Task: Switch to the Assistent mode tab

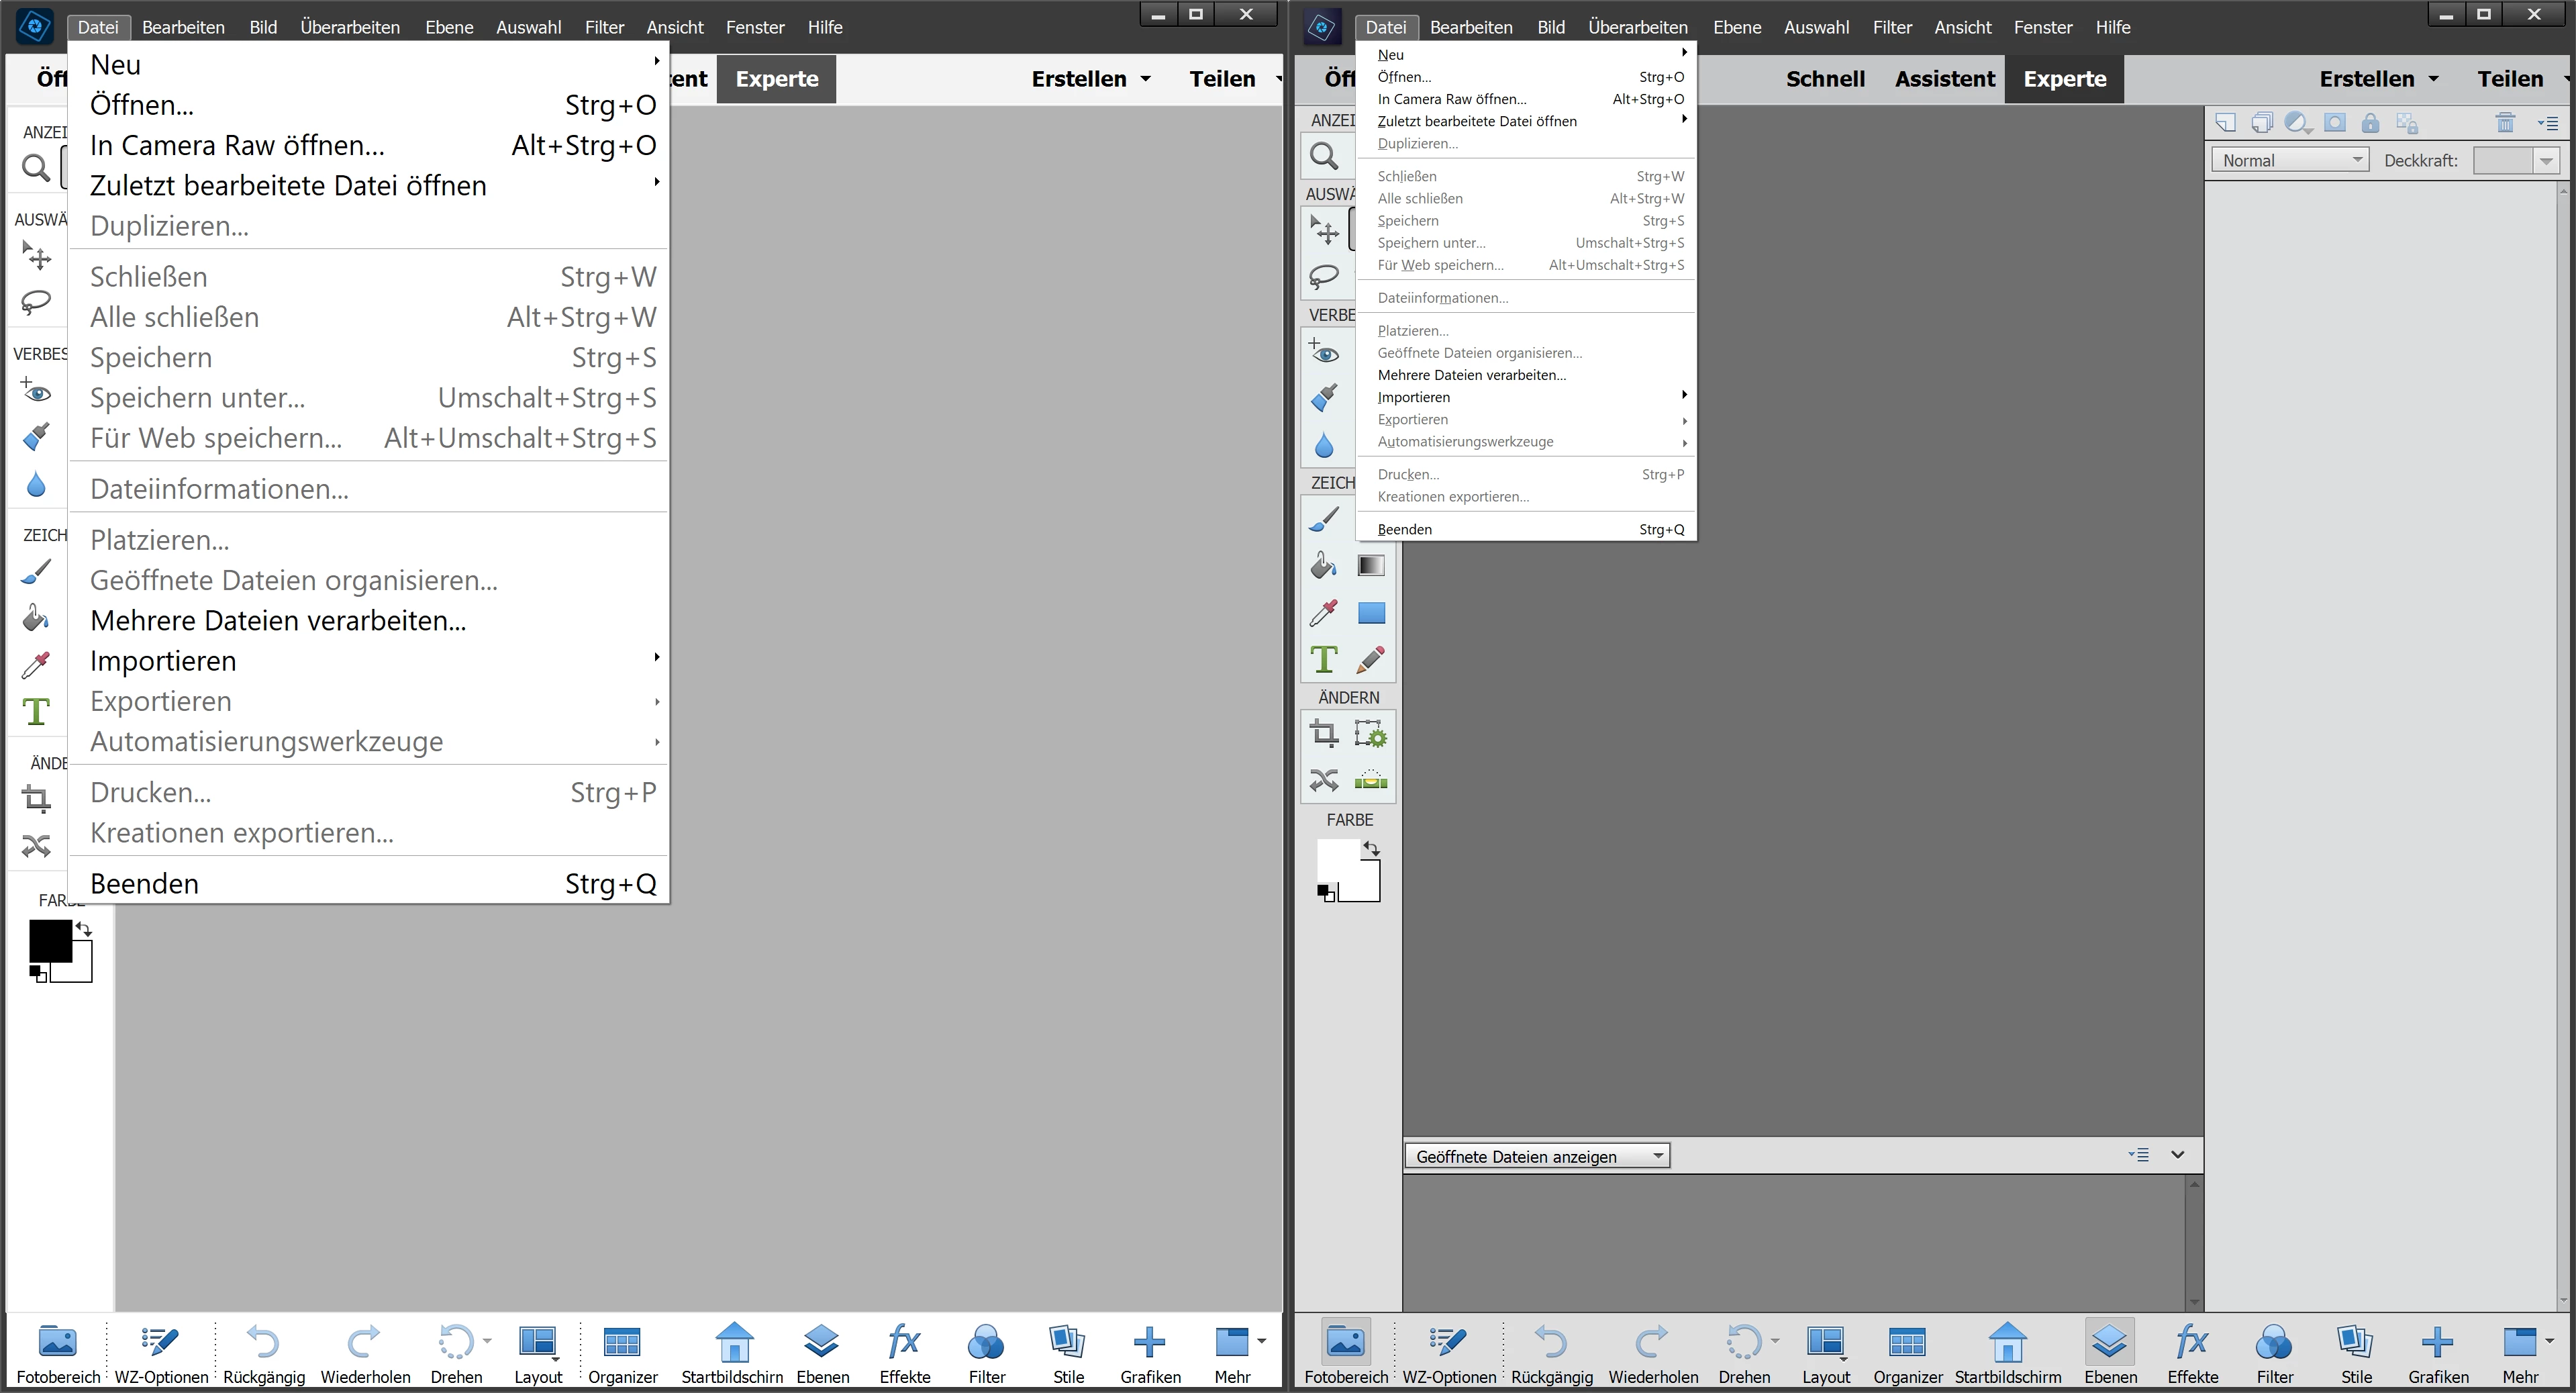Action: [1944, 79]
